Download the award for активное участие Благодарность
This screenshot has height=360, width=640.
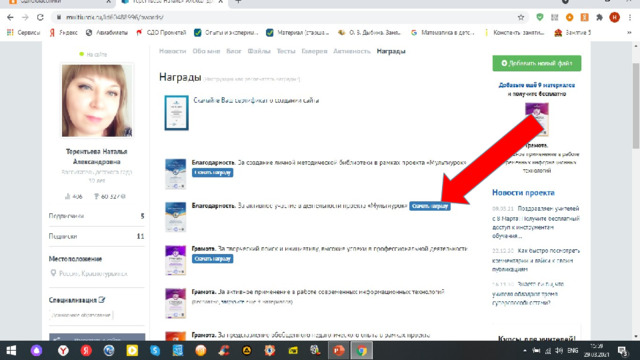pos(430,206)
